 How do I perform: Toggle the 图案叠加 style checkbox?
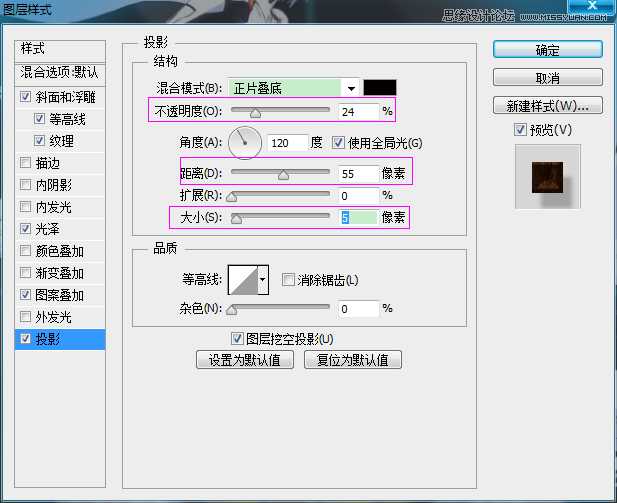click(x=25, y=294)
